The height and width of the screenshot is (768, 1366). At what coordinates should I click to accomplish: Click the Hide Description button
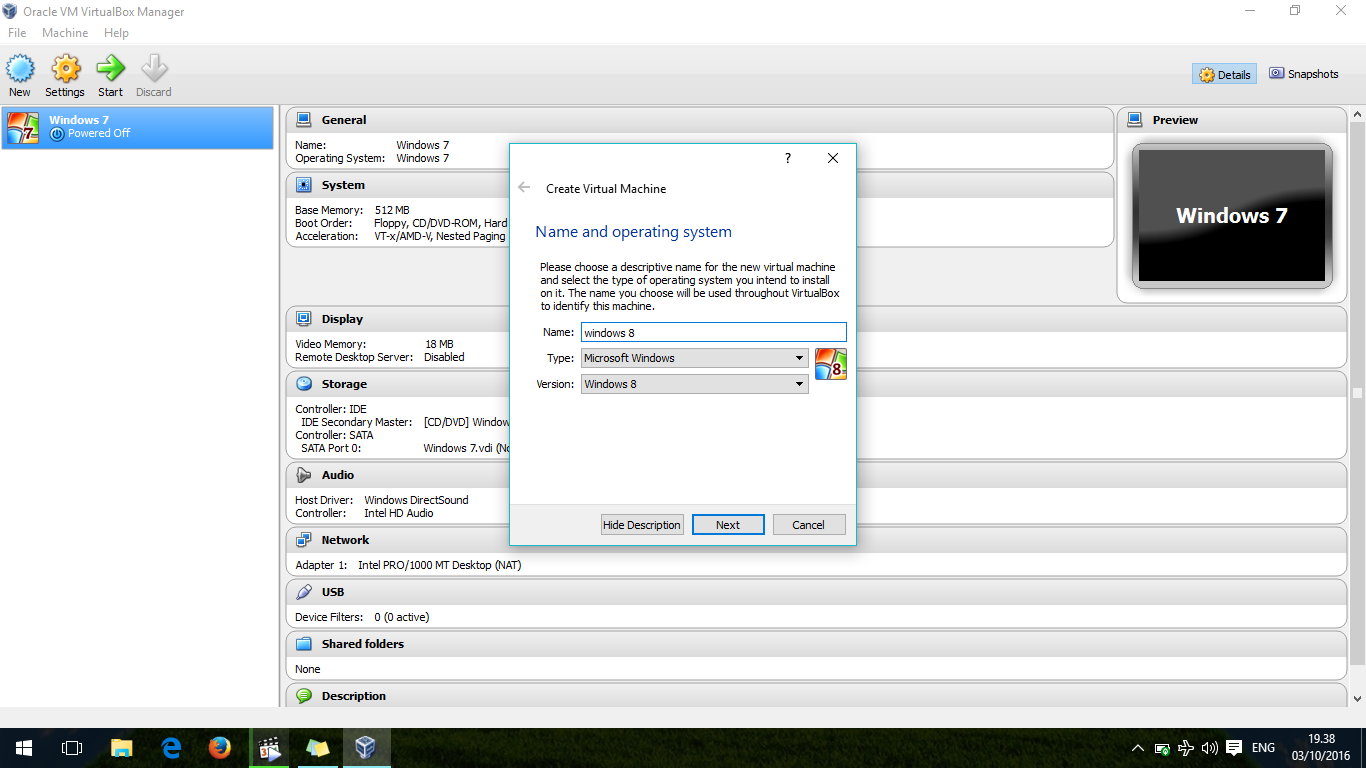pos(642,525)
